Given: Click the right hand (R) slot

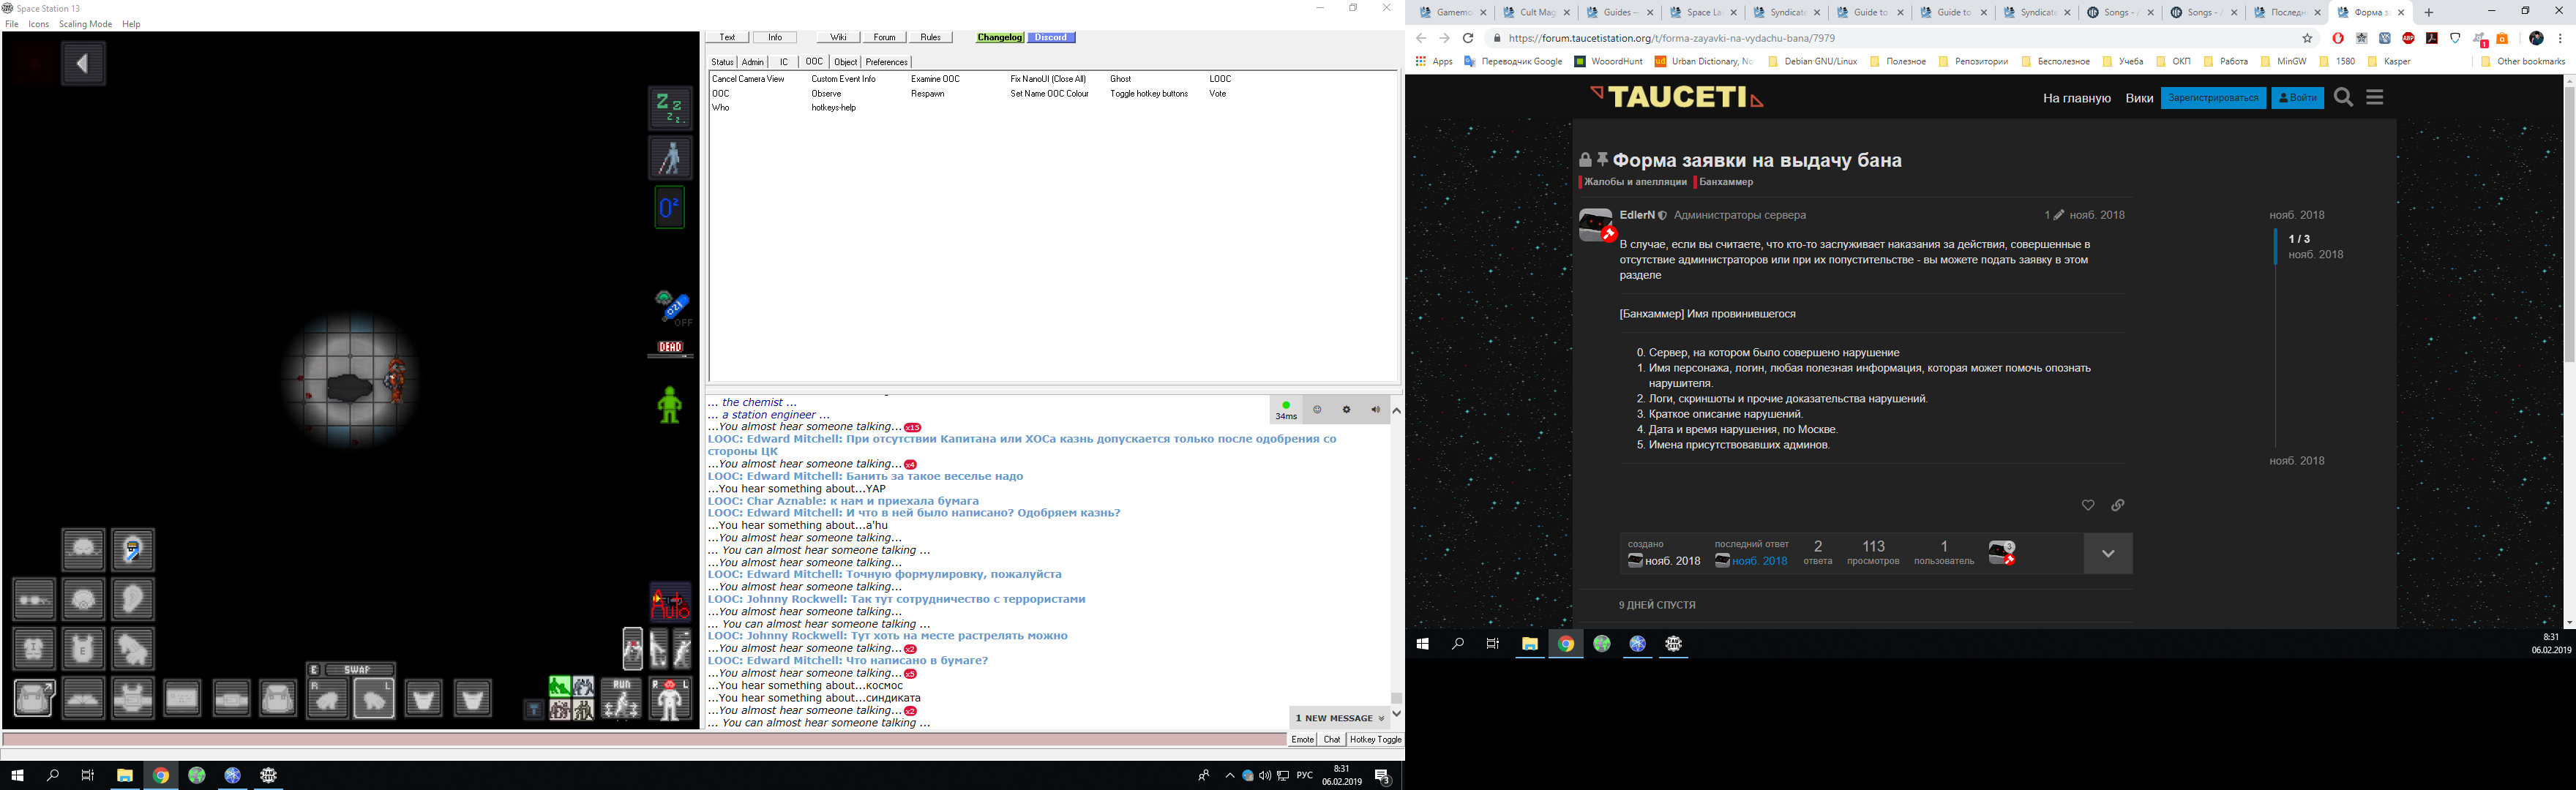Looking at the screenshot, I should click(x=327, y=698).
